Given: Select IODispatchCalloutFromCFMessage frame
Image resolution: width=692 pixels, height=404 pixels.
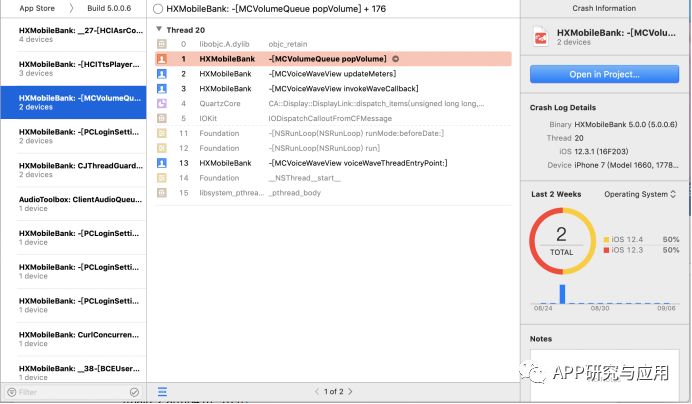Looking at the screenshot, I should (x=330, y=118).
